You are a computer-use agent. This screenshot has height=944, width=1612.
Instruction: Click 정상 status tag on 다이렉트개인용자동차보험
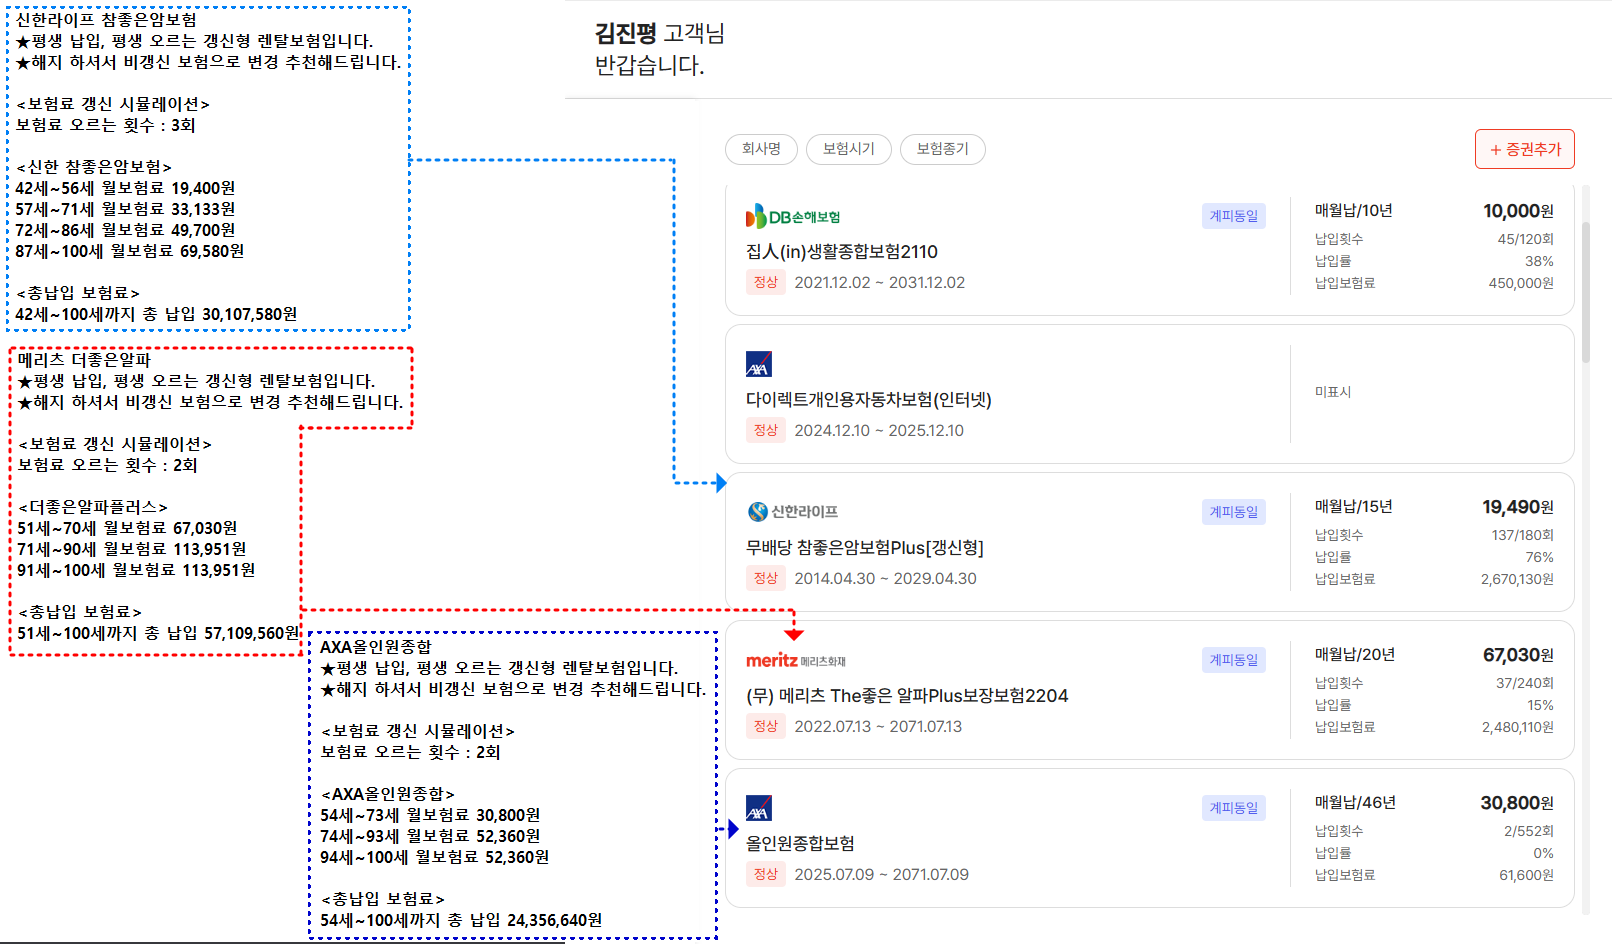coord(765,430)
